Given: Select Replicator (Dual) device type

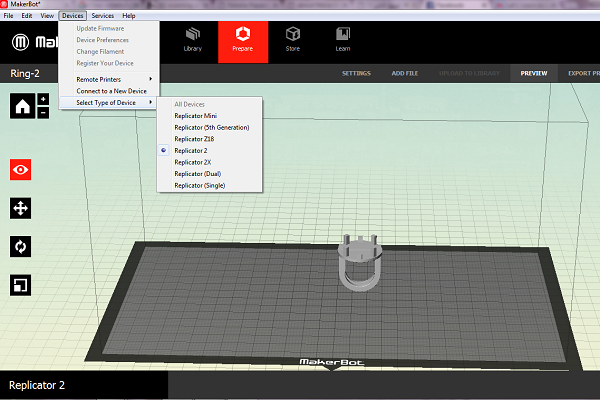Looking at the screenshot, I should coord(210,174).
